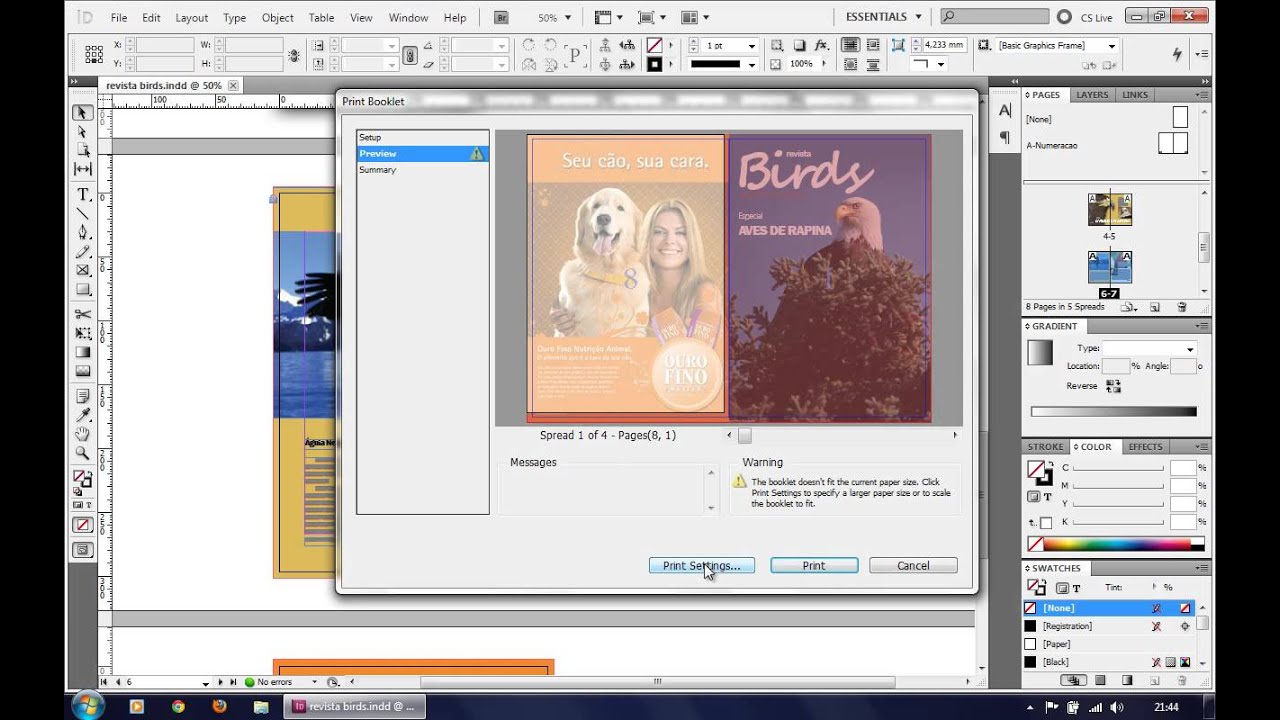This screenshot has height=720, width=1280.
Task: Select the Pen tool
Action: [83, 232]
